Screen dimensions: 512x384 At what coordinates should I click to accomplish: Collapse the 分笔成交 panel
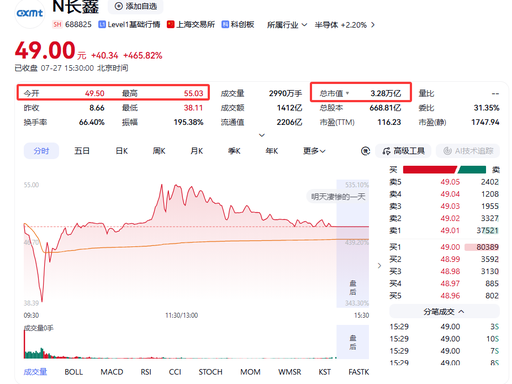point(444,312)
